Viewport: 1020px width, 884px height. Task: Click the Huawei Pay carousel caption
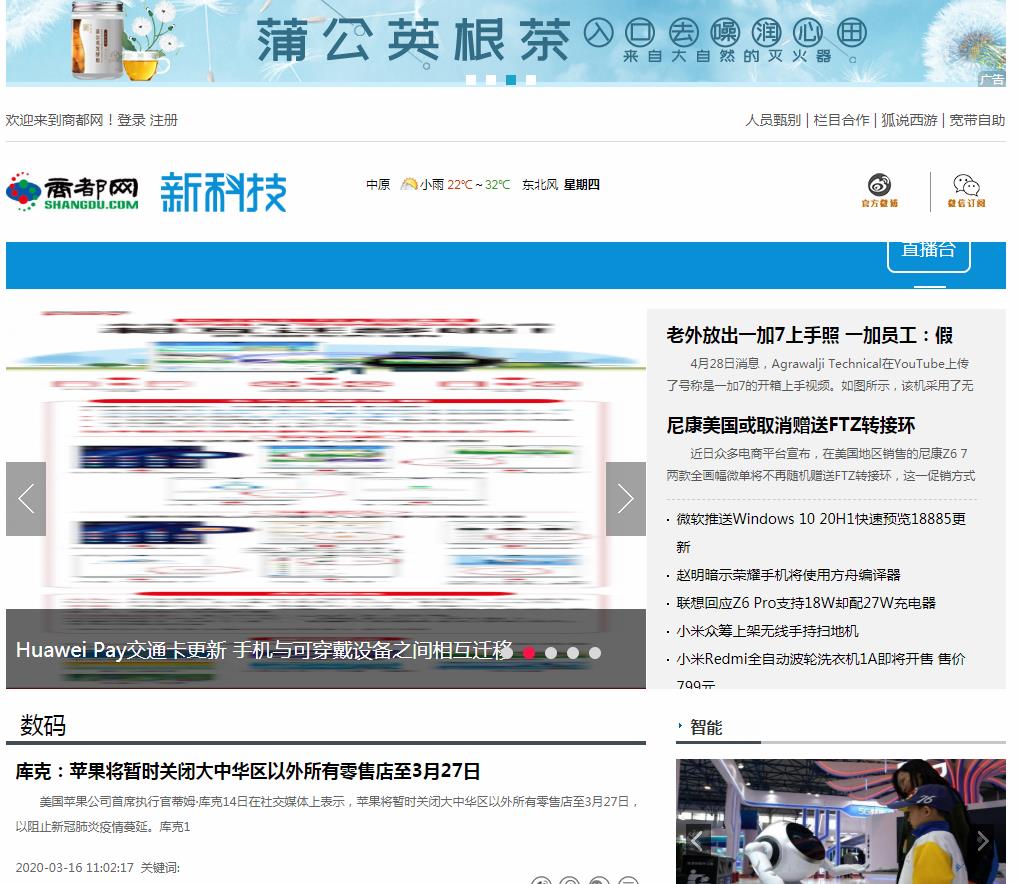[264, 650]
